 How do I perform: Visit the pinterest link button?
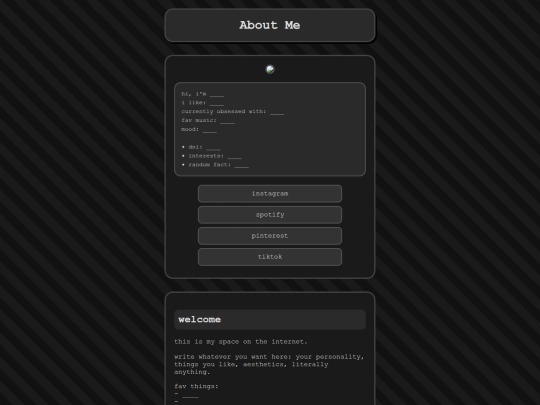click(270, 236)
